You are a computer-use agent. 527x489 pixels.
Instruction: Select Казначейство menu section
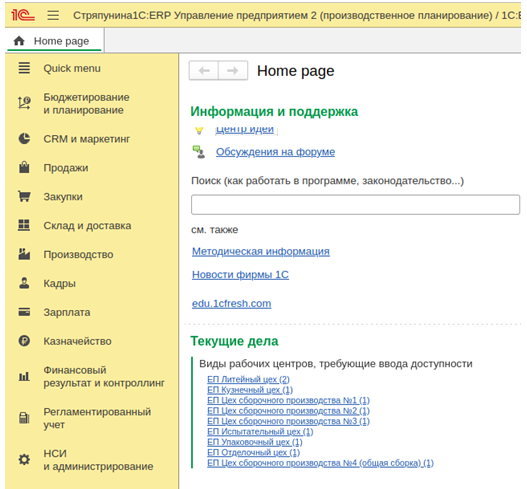coord(77,341)
